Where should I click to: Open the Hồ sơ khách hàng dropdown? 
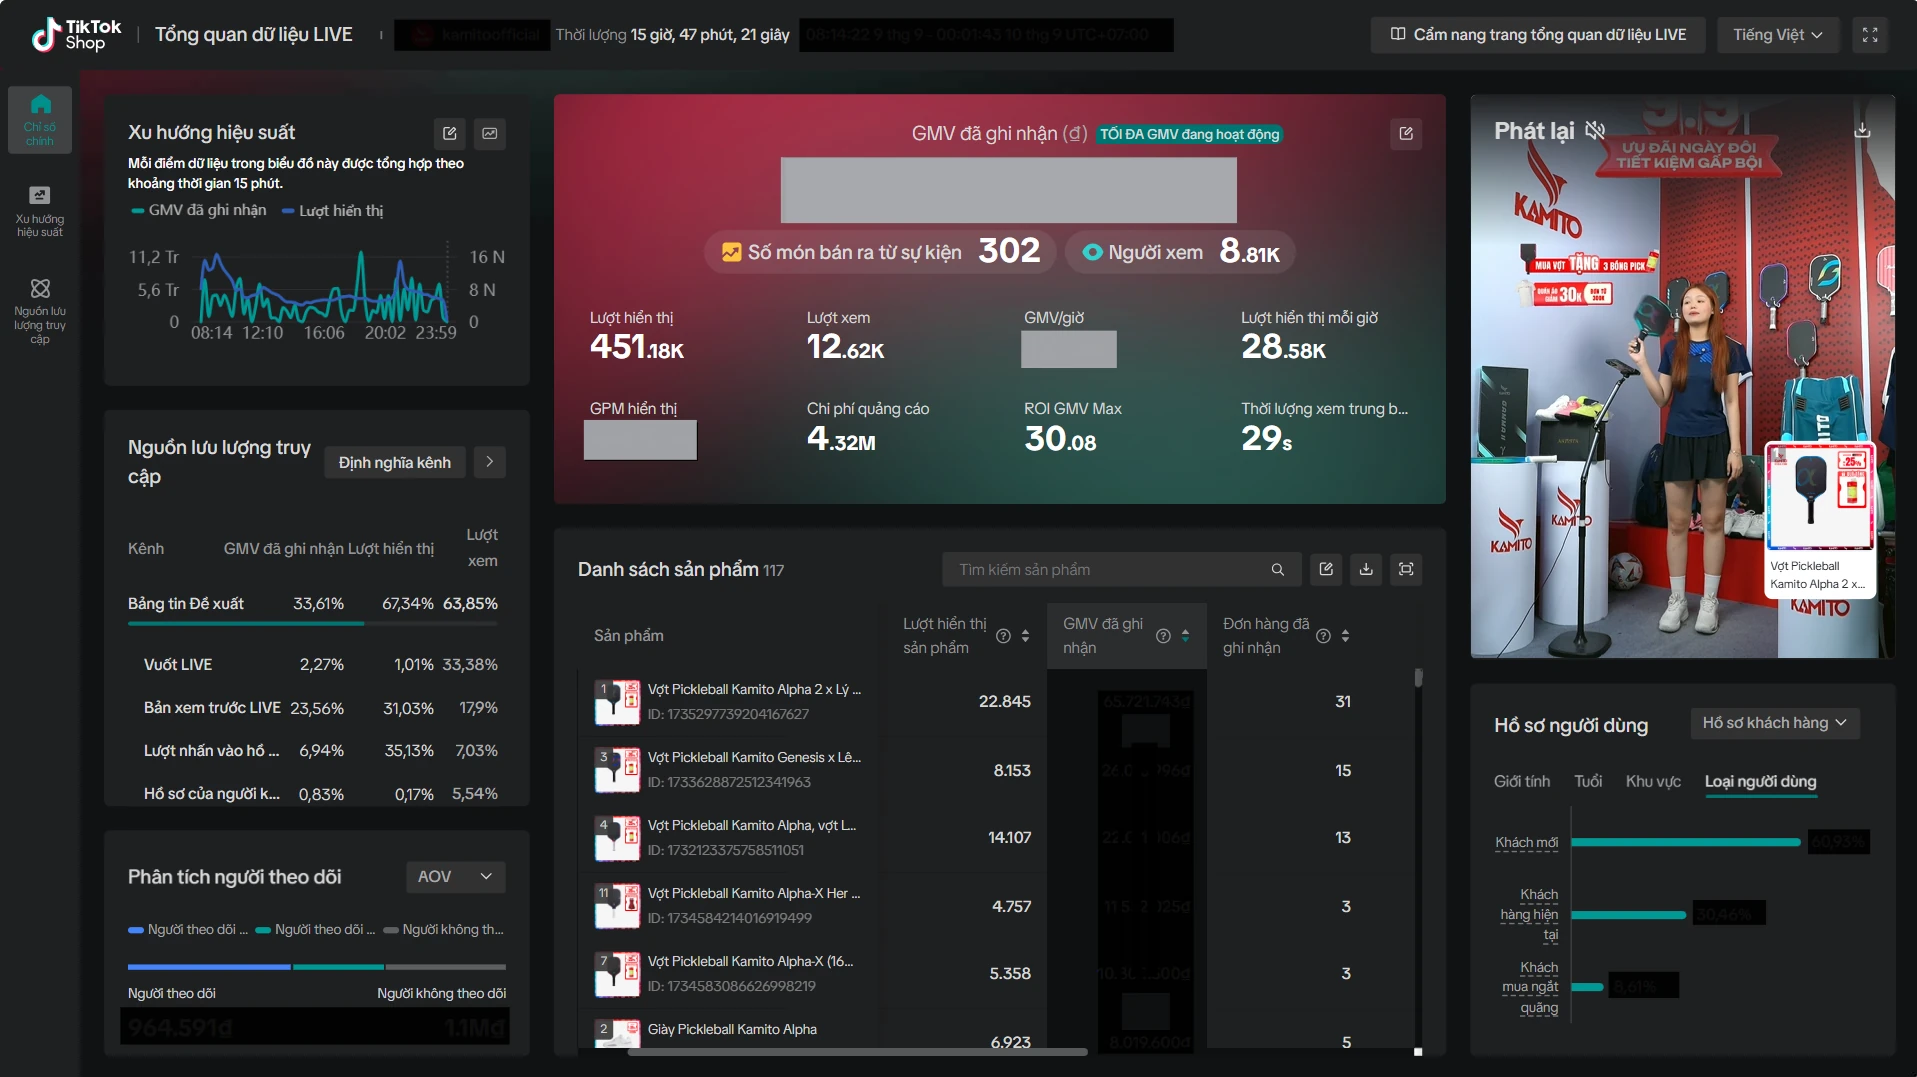pos(1774,722)
